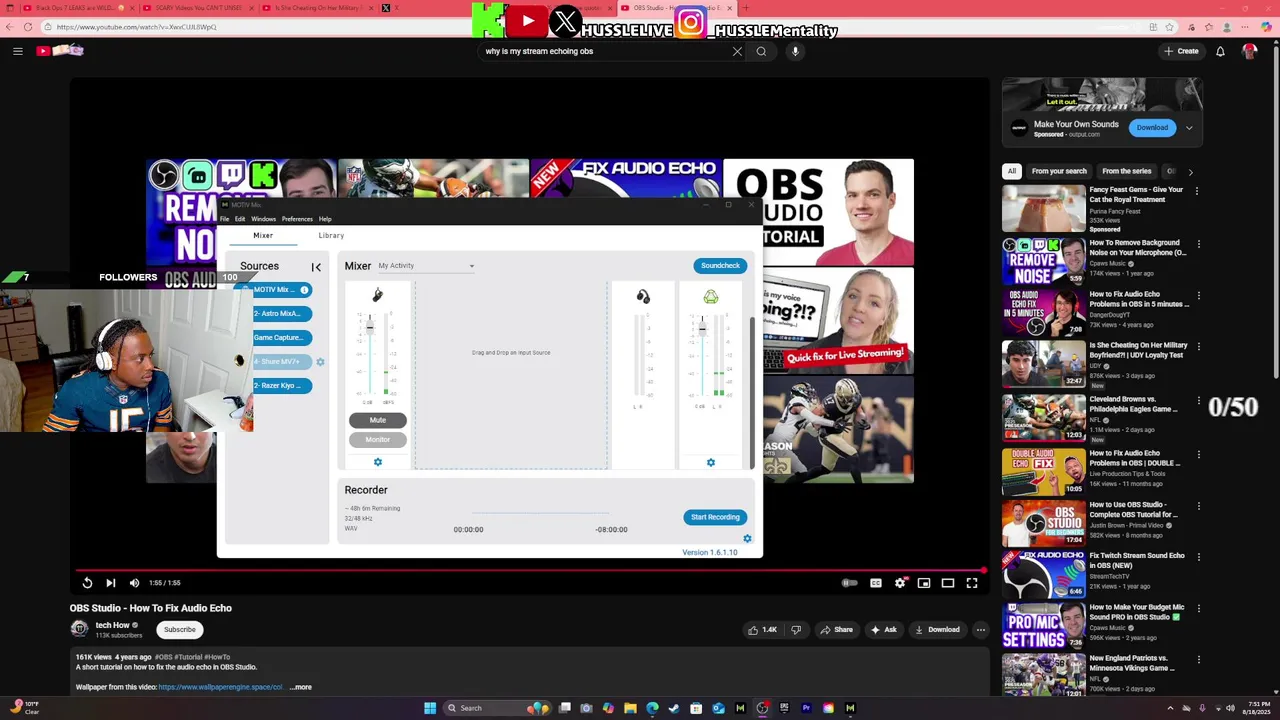
Task: Select the Razer Kiyo source
Action: point(278,386)
